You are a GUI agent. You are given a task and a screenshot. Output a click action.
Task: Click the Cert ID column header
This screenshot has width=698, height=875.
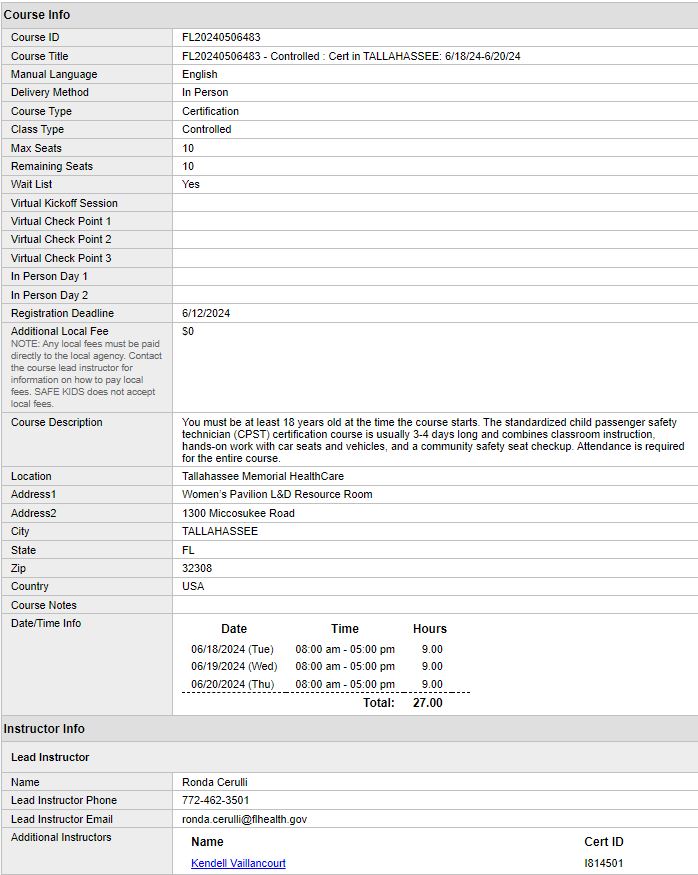coord(604,842)
